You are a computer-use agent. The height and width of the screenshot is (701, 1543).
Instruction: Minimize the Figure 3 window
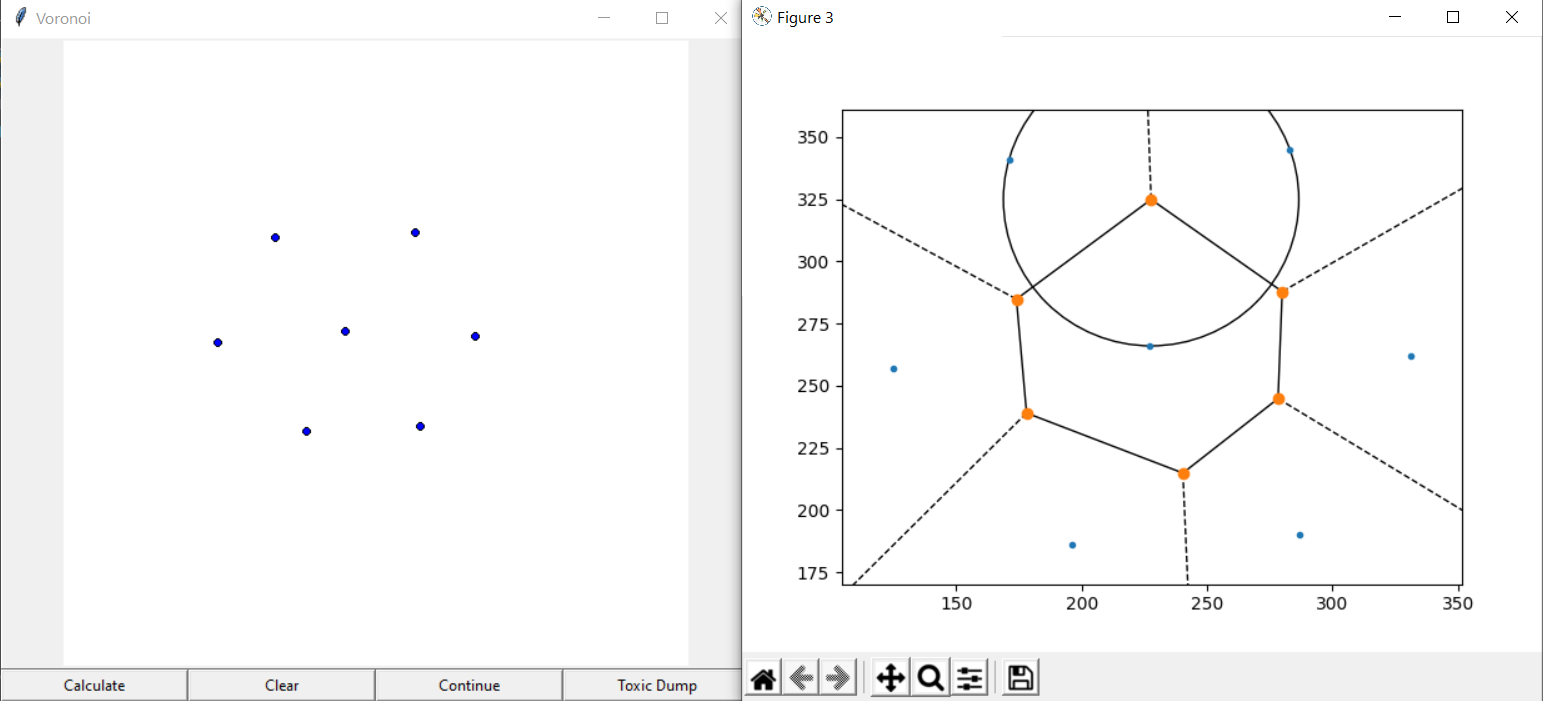tap(1396, 17)
